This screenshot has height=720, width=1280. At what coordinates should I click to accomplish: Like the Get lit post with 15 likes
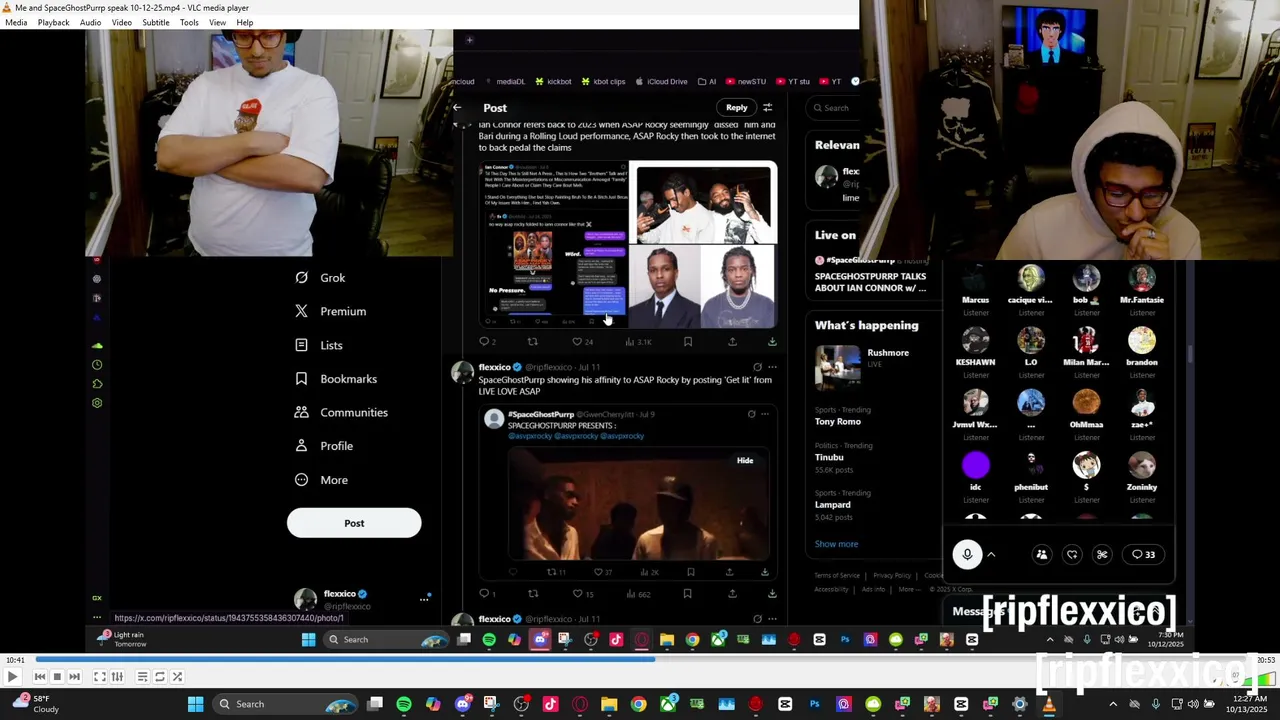(582, 594)
